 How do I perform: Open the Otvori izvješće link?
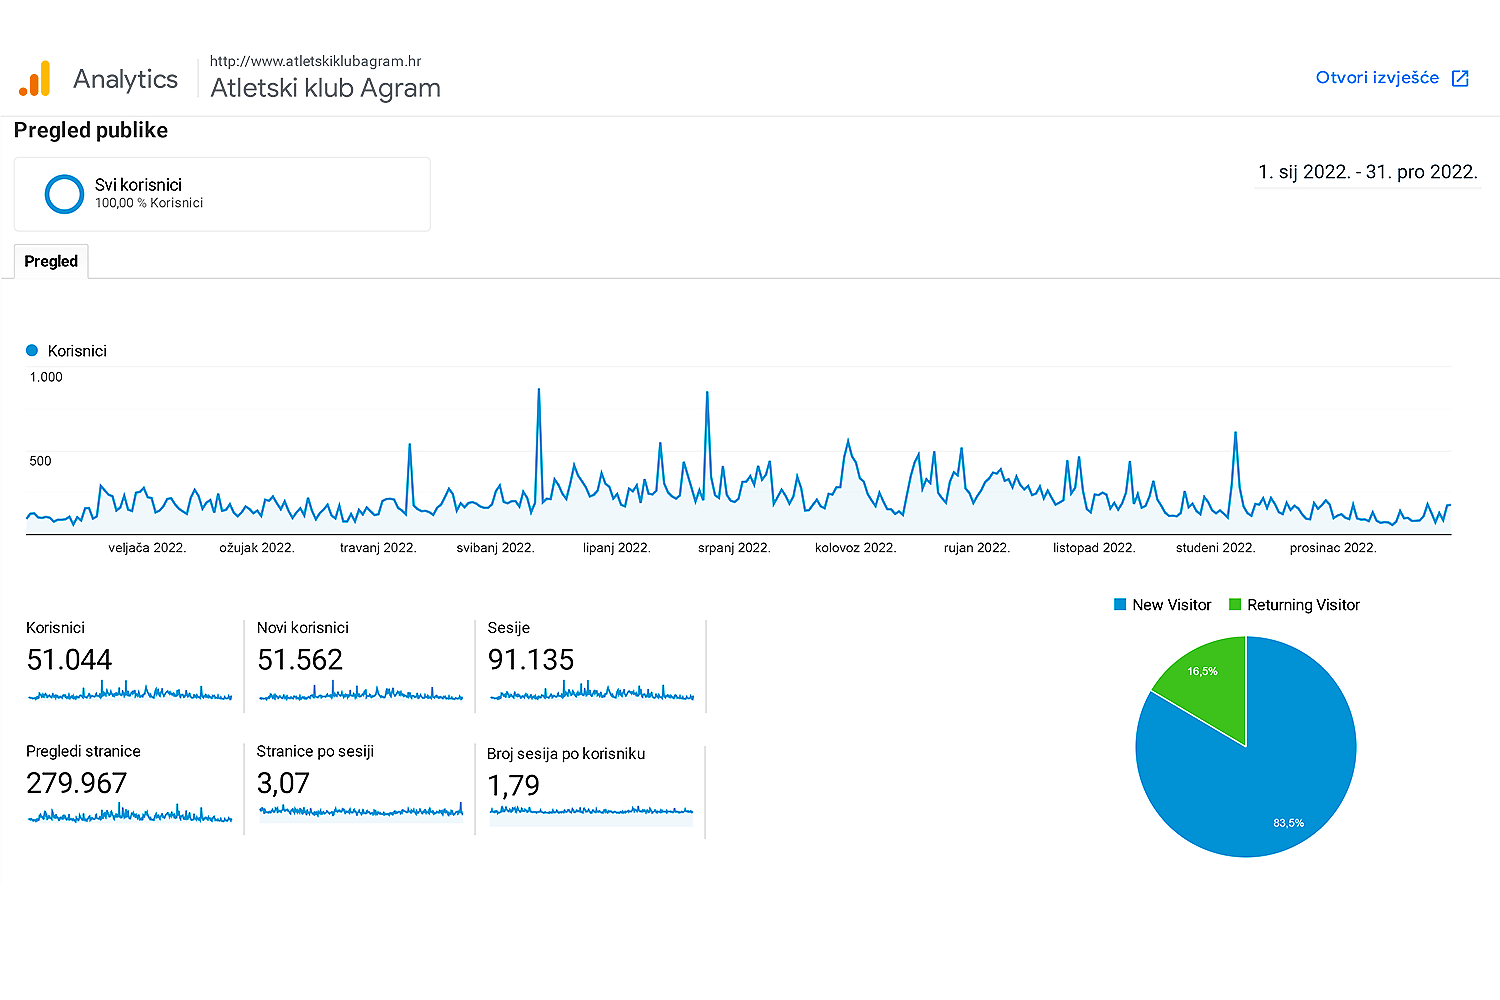[x=1377, y=78]
